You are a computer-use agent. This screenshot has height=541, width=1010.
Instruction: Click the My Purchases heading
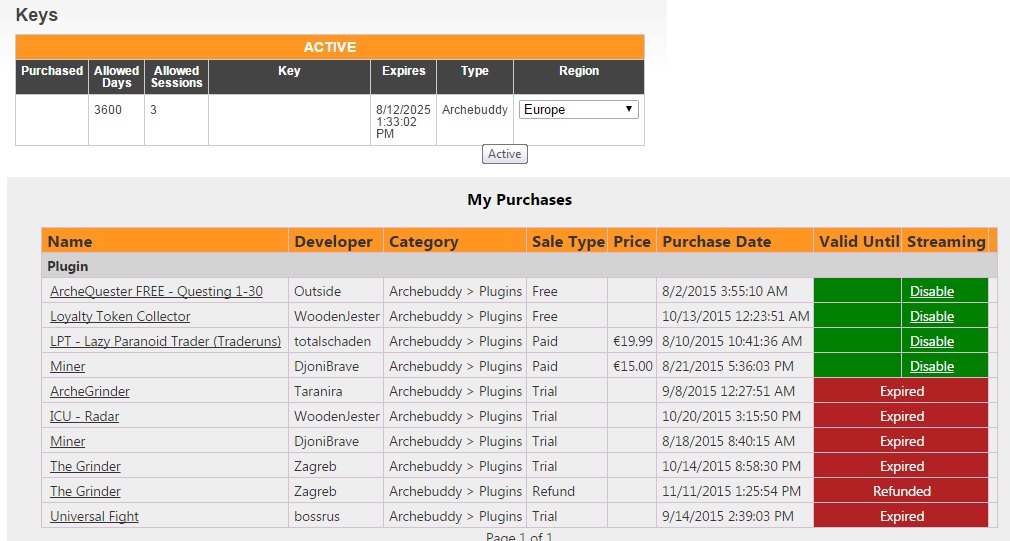(519, 200)
